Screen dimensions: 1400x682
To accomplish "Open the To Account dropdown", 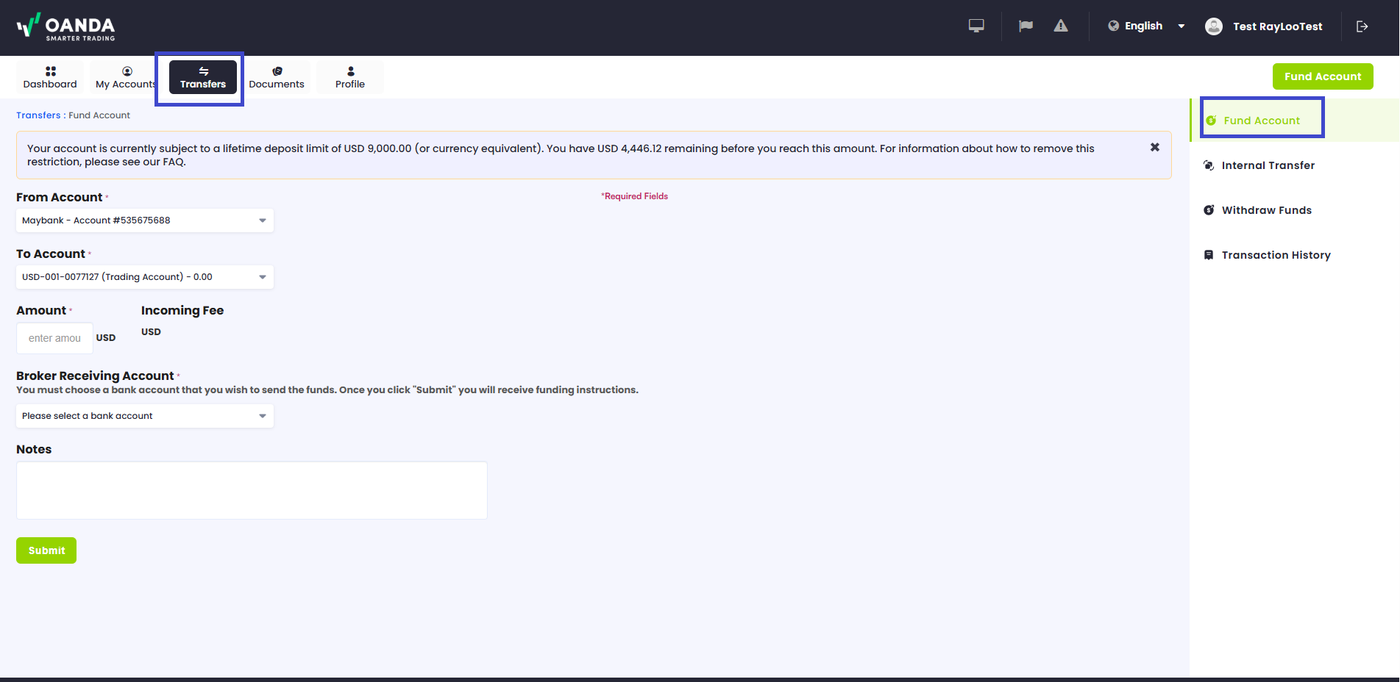I will point(145,277).
